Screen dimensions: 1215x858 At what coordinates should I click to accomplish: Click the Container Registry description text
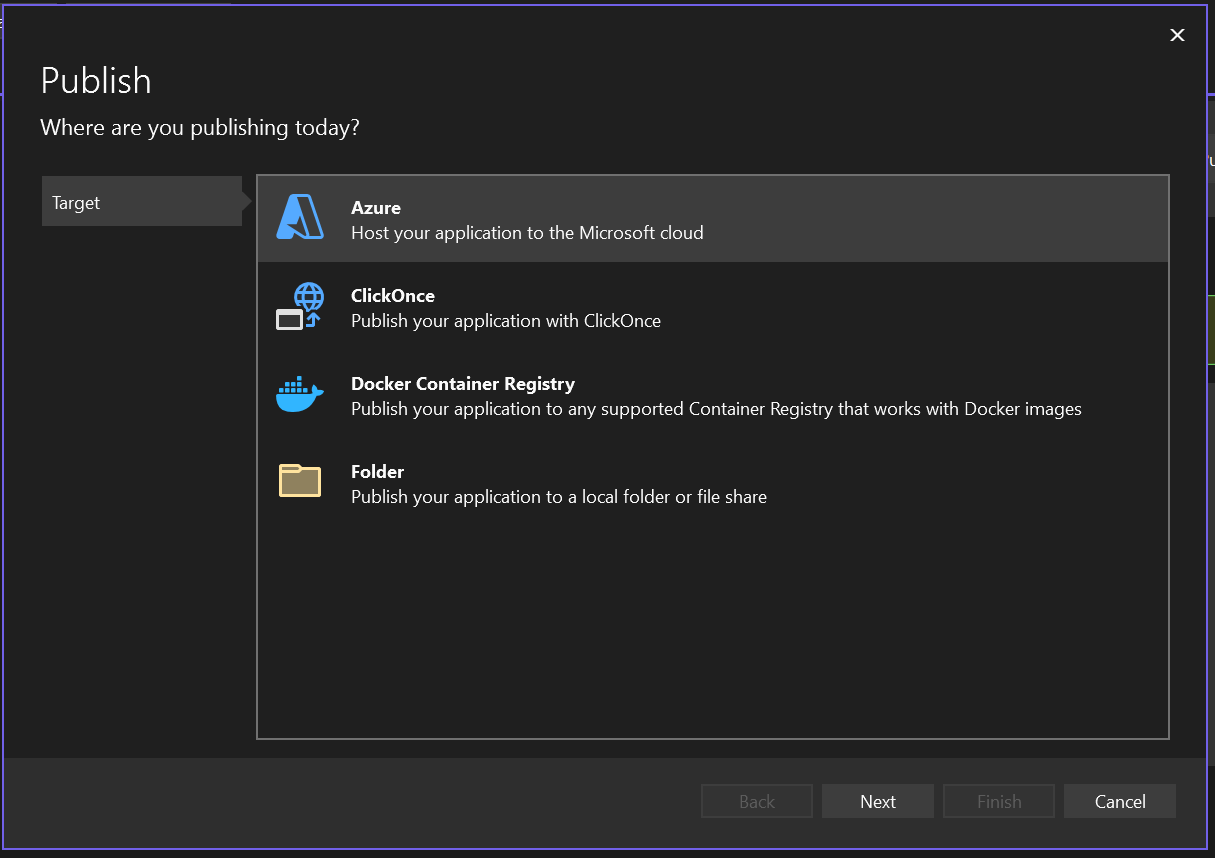(715, 409)
